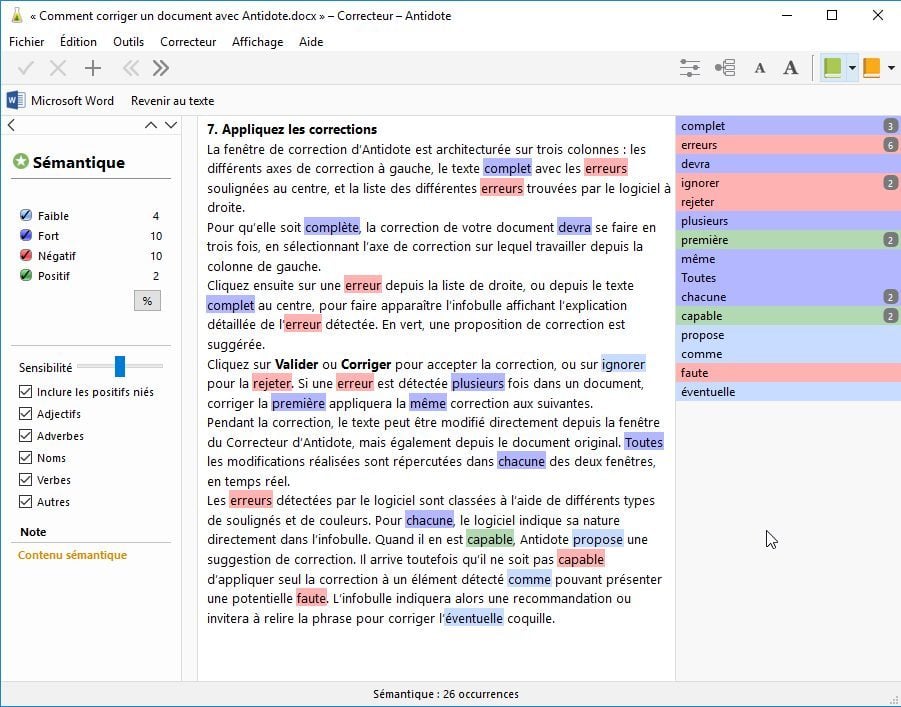Select 'ignorer' in the results list
Image resolution: width=901 pixels, height=707 pixels.
coord(788,183)
